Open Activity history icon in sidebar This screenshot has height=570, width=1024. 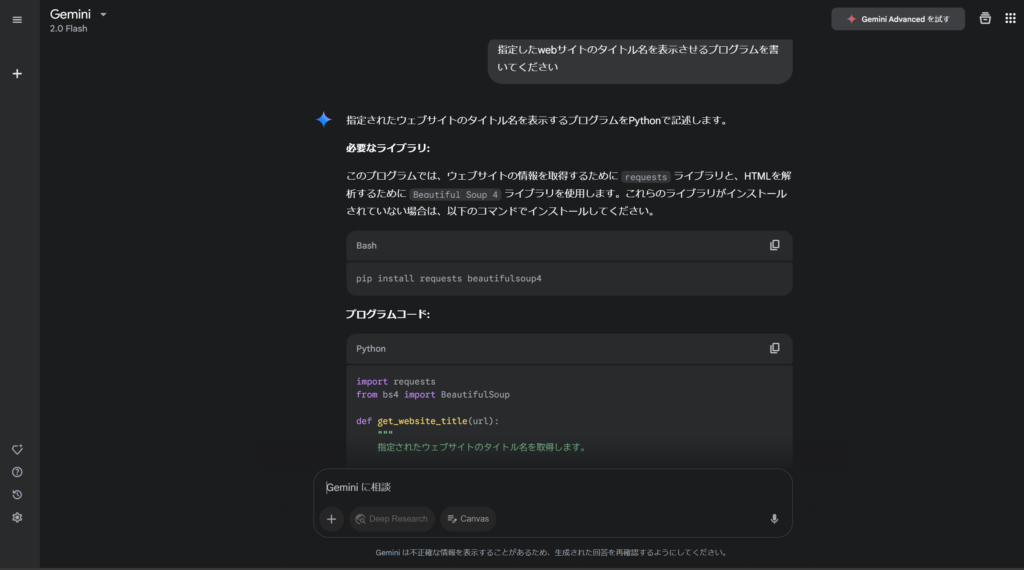[x=17, y=495]
